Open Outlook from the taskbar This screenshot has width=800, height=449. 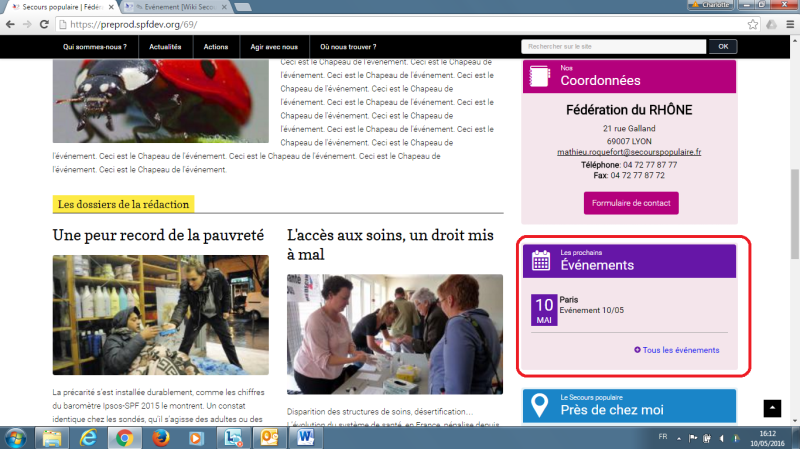tap(269, 438)
